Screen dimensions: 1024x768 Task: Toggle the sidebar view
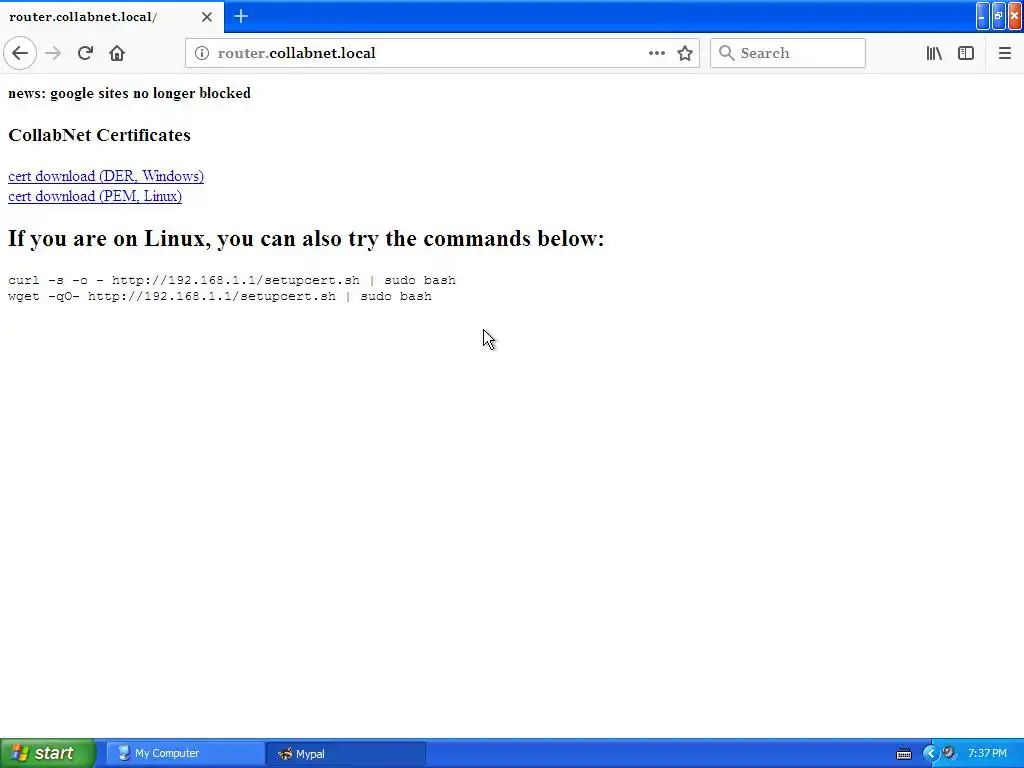click(x=966, y=53)
